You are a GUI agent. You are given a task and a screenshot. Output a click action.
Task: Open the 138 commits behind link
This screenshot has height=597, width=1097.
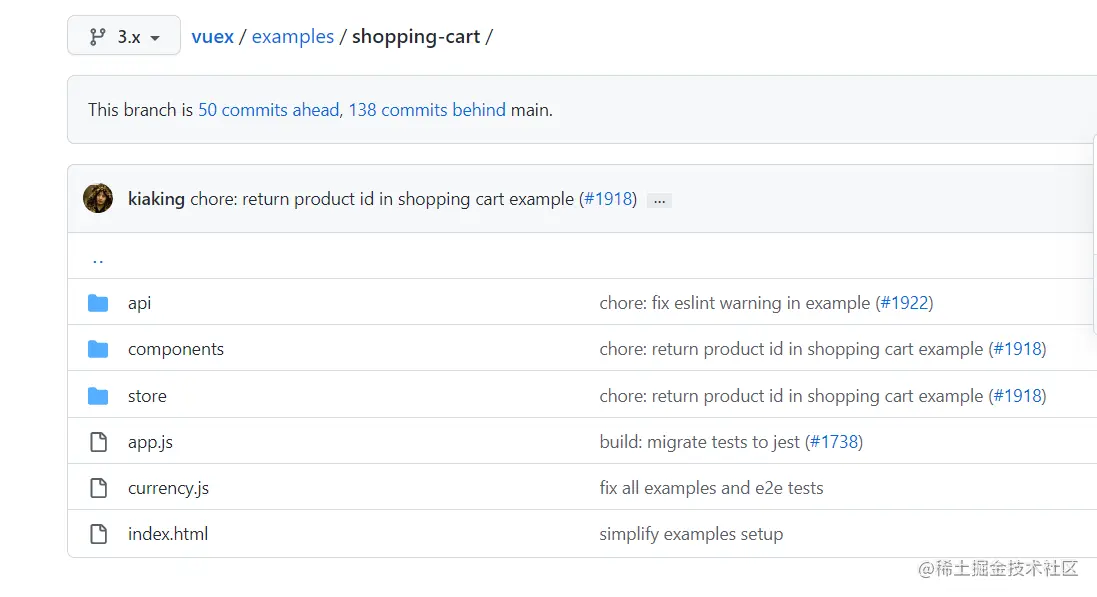coord(427,110)
